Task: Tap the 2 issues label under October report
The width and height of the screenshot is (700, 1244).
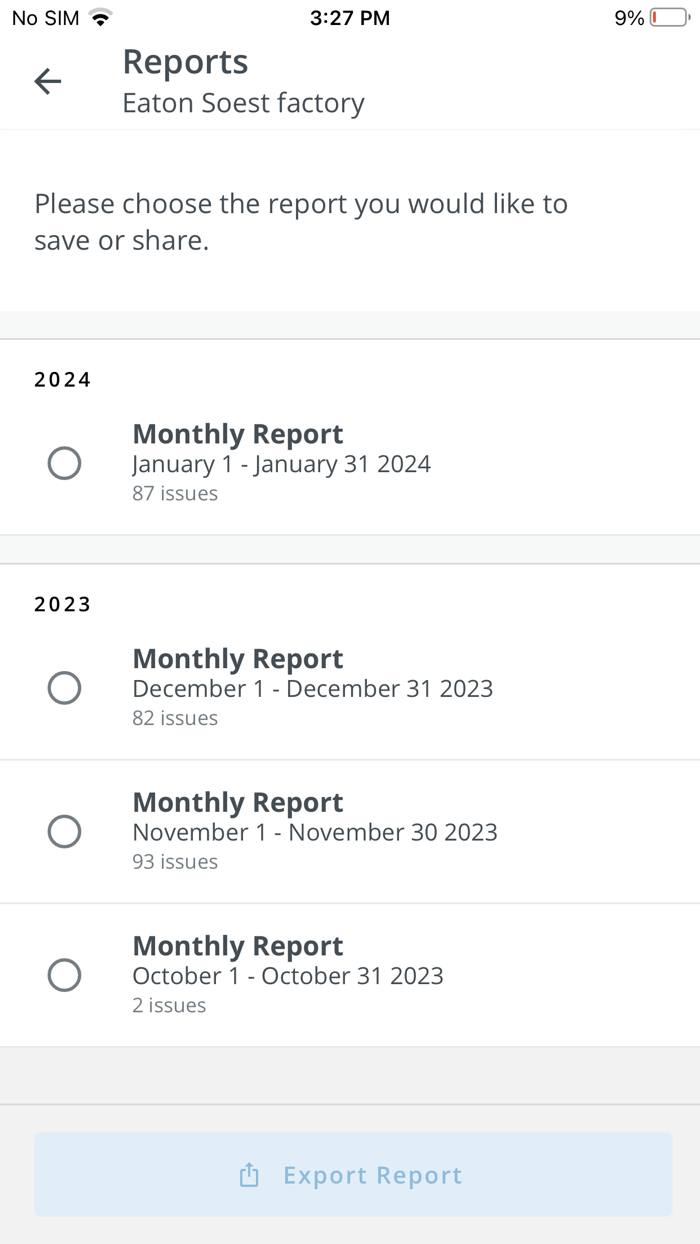Action: pos(169,1005)
